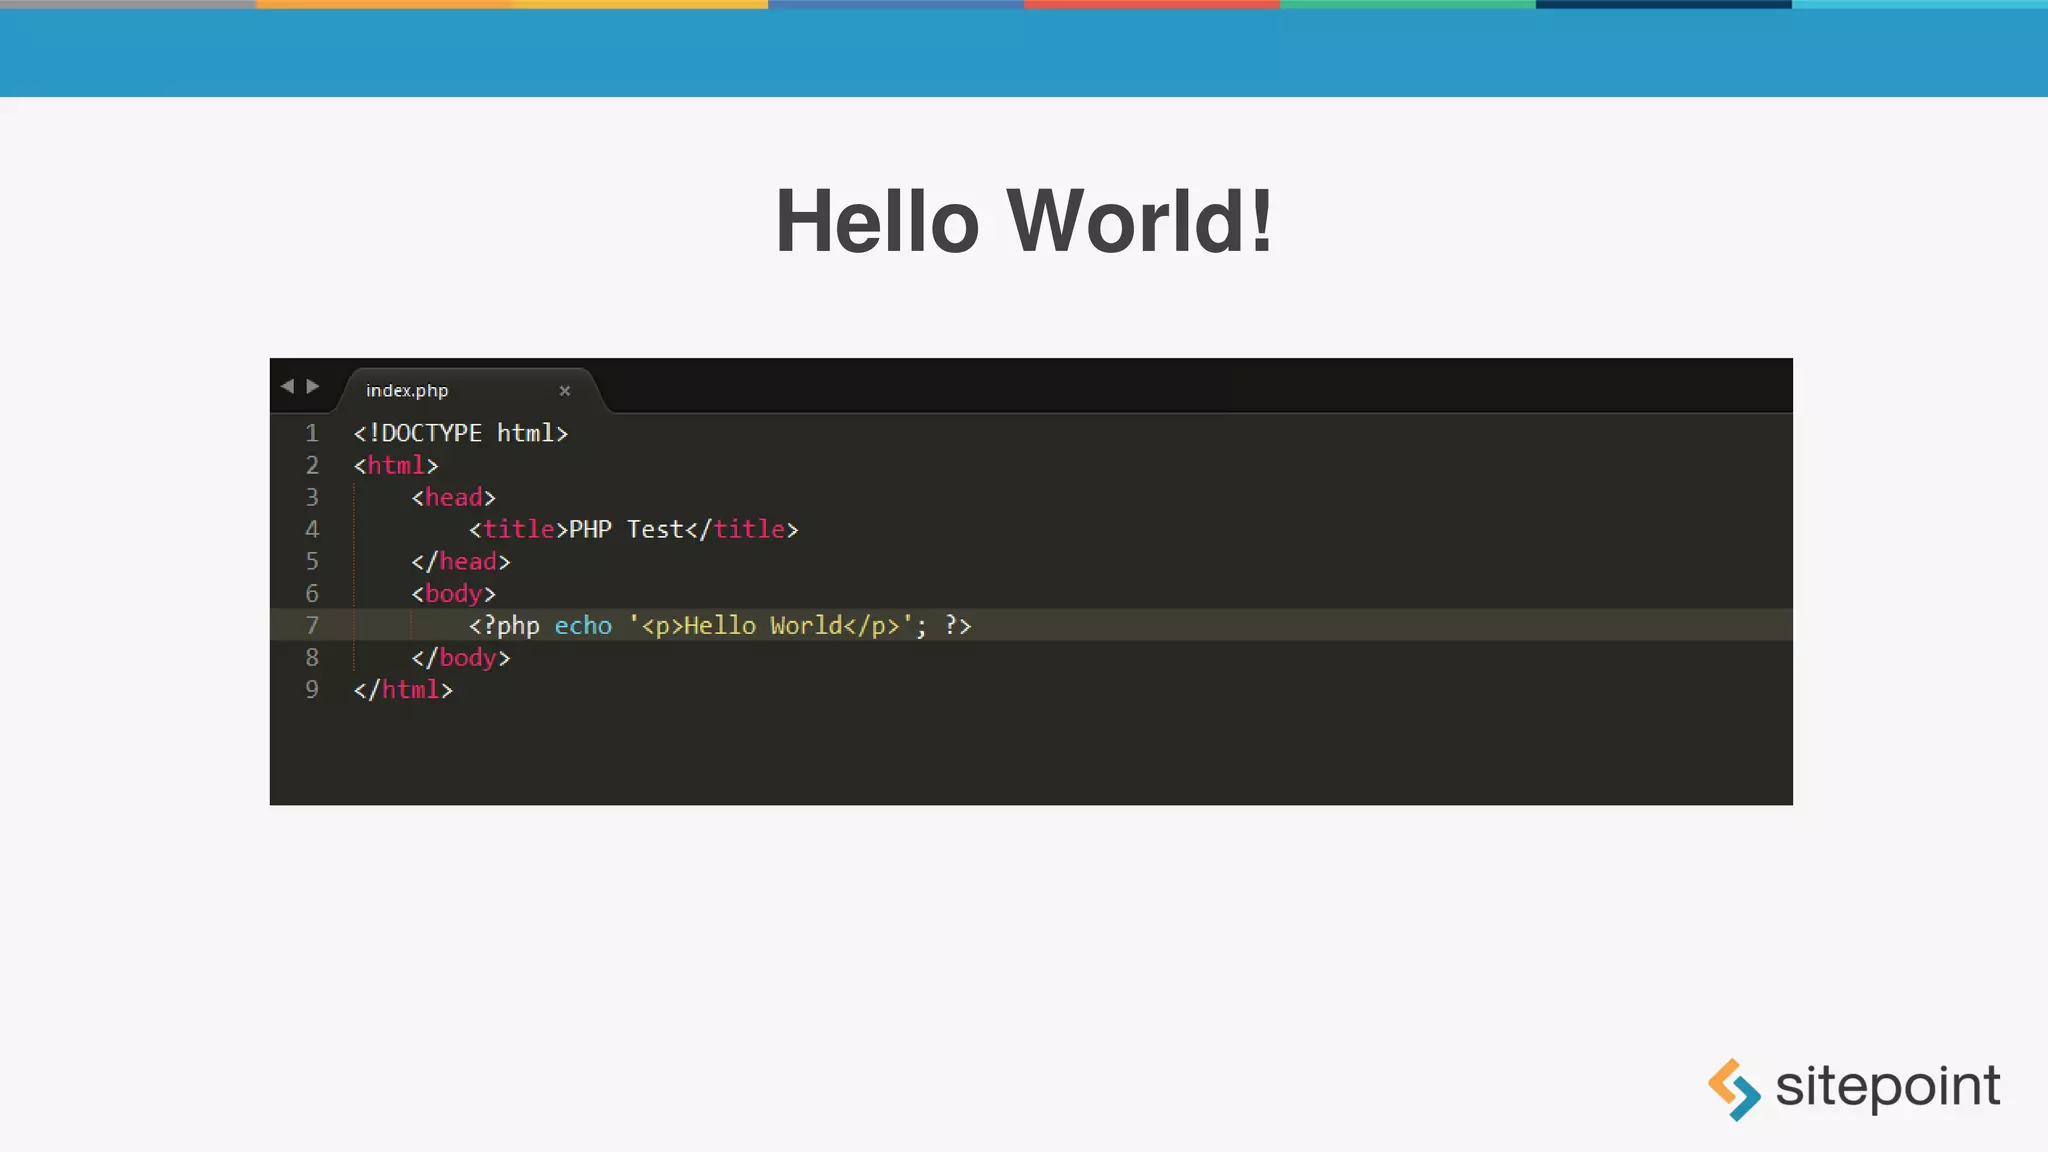Click line number 9 in gutter
This screenshot has height=1152, width=2048.
pyautogui.click(x=312, y=689)
